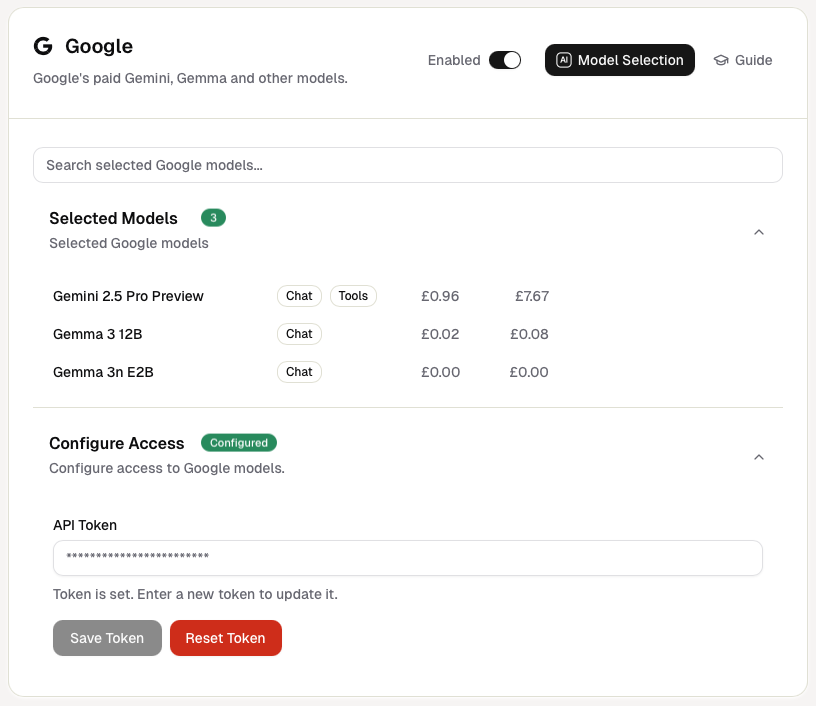This screenshot has width=816, height=706.
Task: Click the AI icon in Model Selection
Action: 564,60
